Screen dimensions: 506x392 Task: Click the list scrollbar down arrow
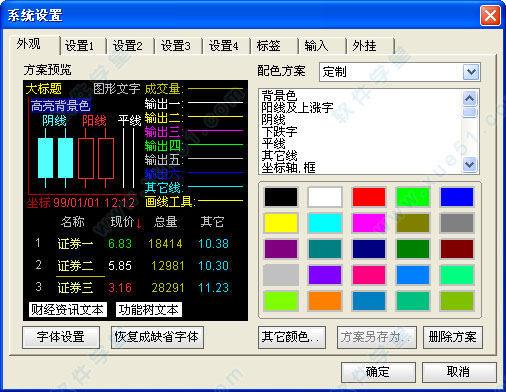pos(469,165)
